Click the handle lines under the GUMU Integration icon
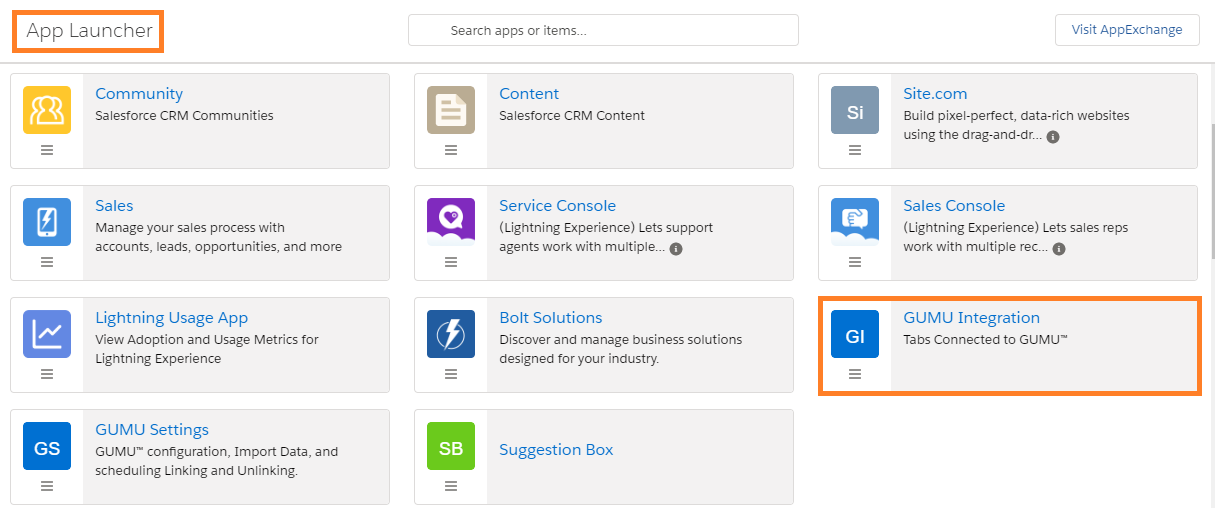The height and width of the screenshot is (508, 1215). tap(855, 374)
